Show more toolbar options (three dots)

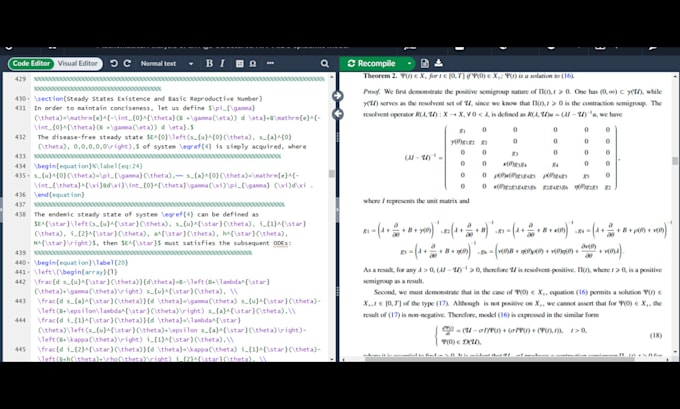point(270,63)
